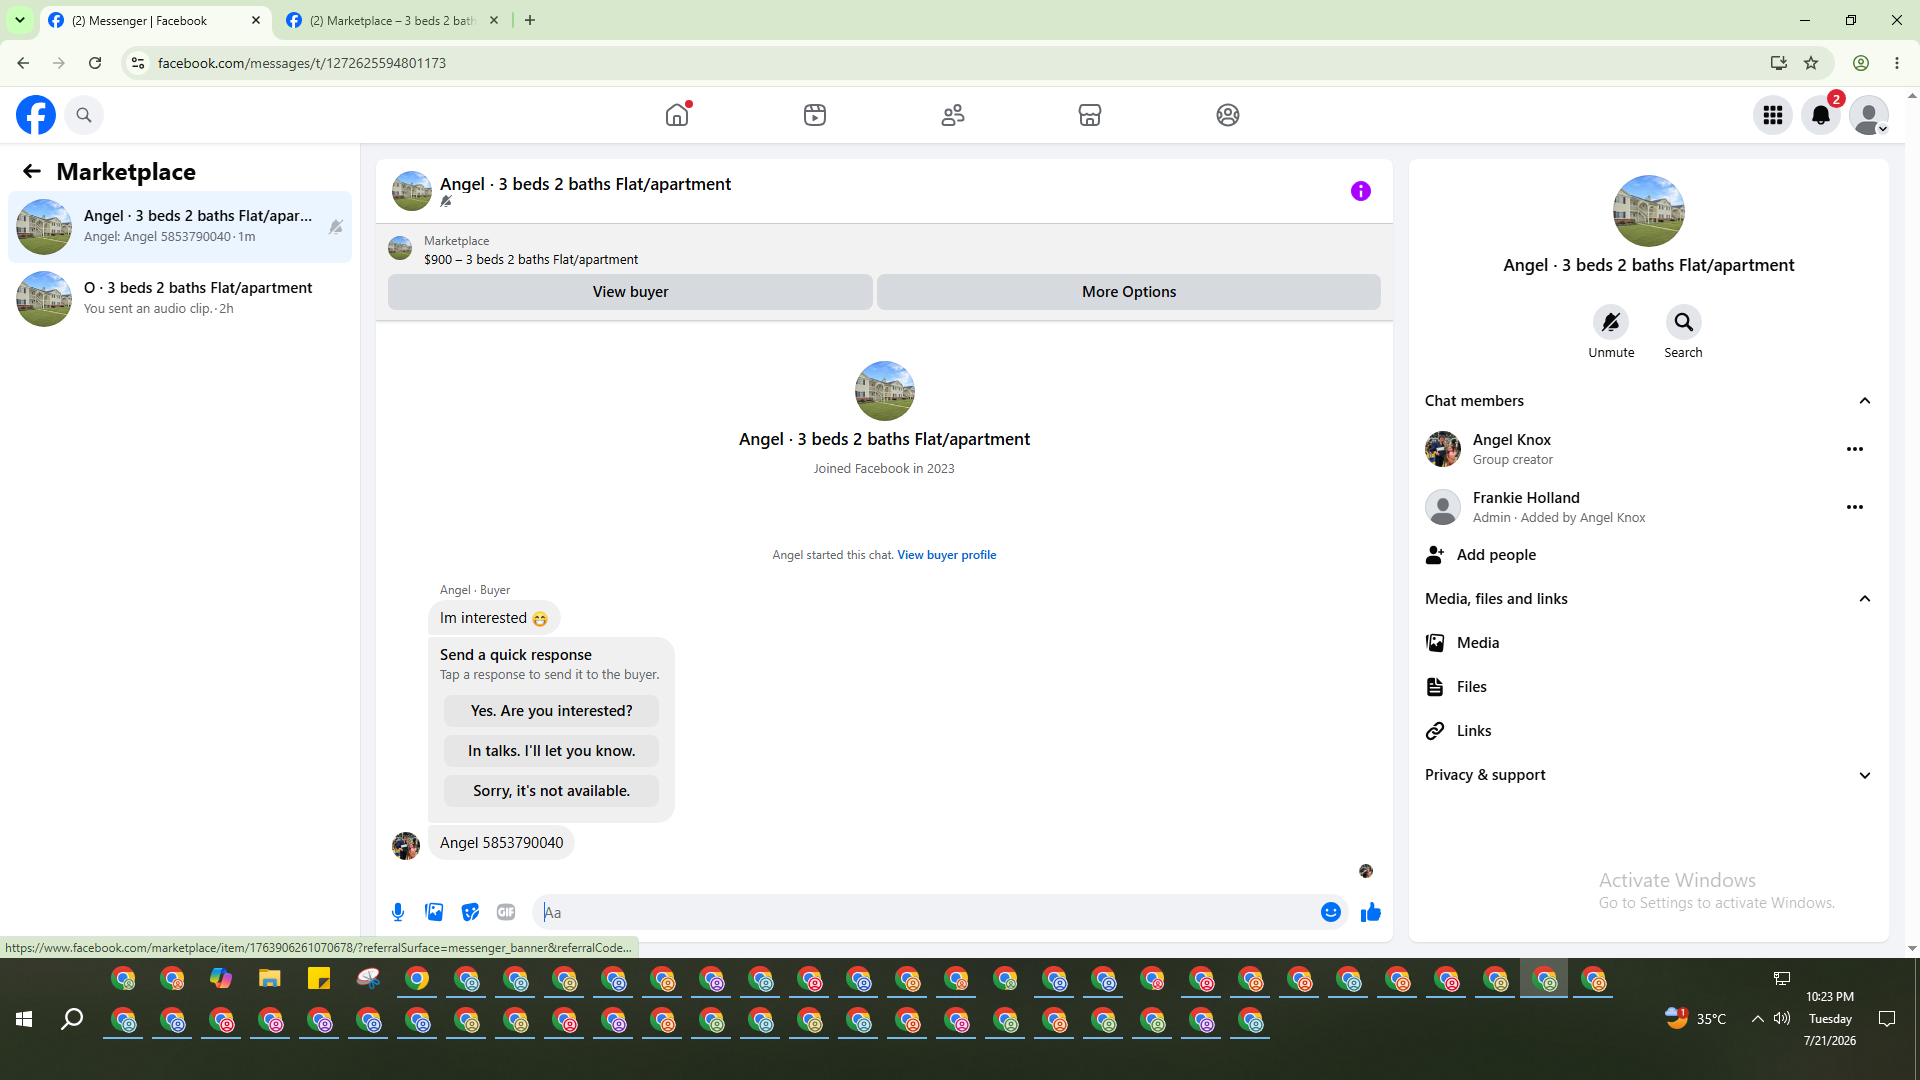Click the View buyer button
Screen dimensions: 1920x1080
point(630,292)
